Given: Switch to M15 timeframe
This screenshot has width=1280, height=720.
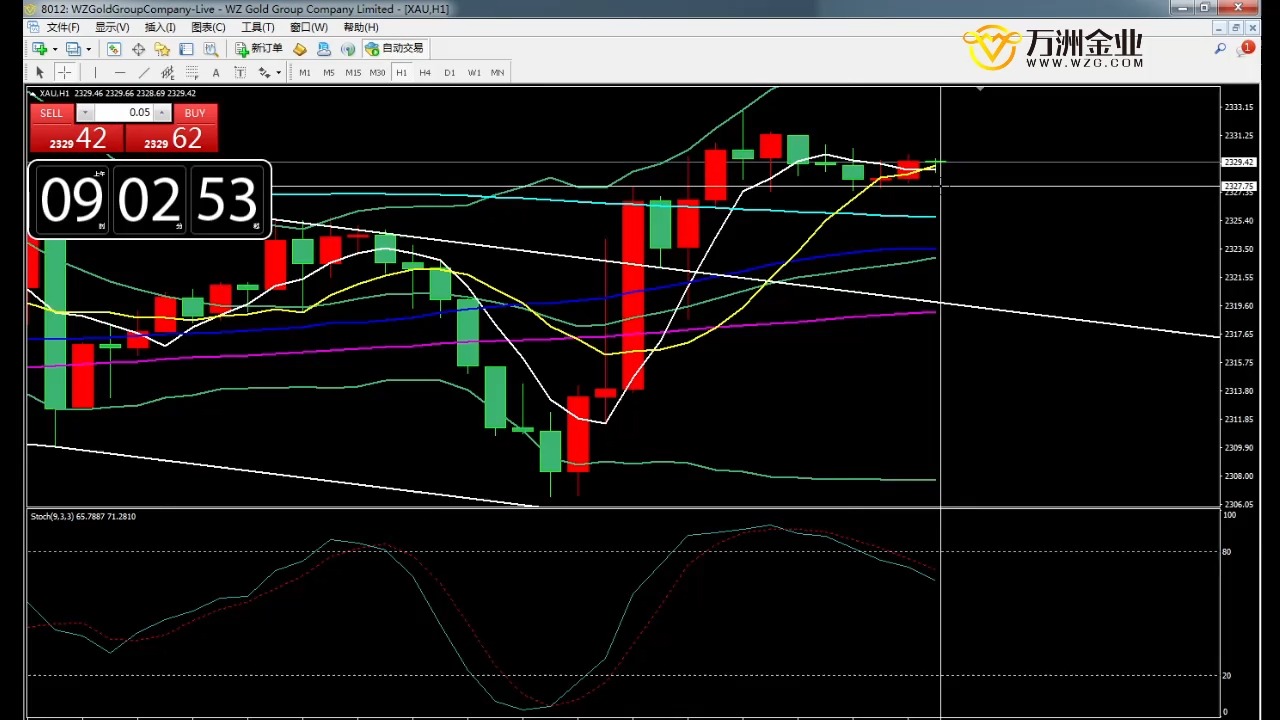Looking at the screenshot, I should (x=353, y=72).
